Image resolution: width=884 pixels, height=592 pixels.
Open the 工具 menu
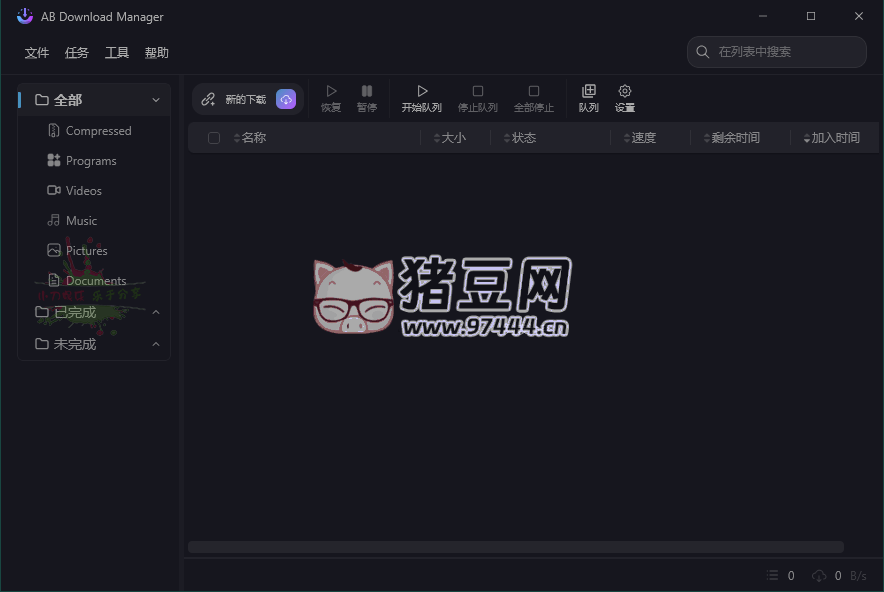point(117,53)
